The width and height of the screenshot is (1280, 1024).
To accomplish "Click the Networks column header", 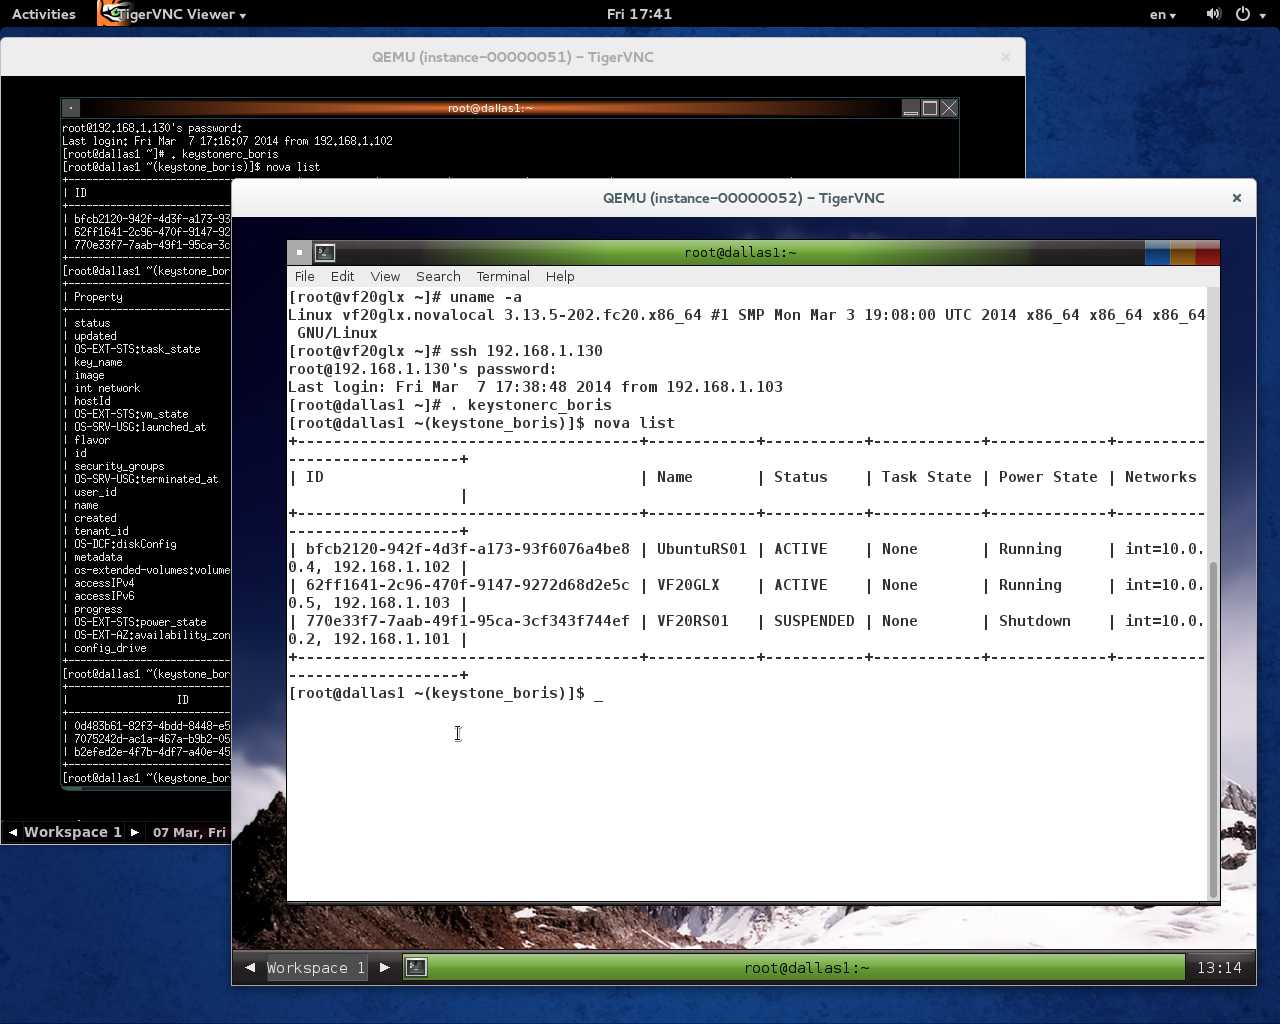I will [1161, 477].
